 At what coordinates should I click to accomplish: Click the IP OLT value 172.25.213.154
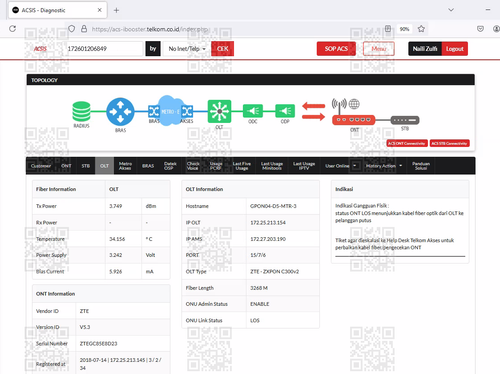[x=268, y=222]
